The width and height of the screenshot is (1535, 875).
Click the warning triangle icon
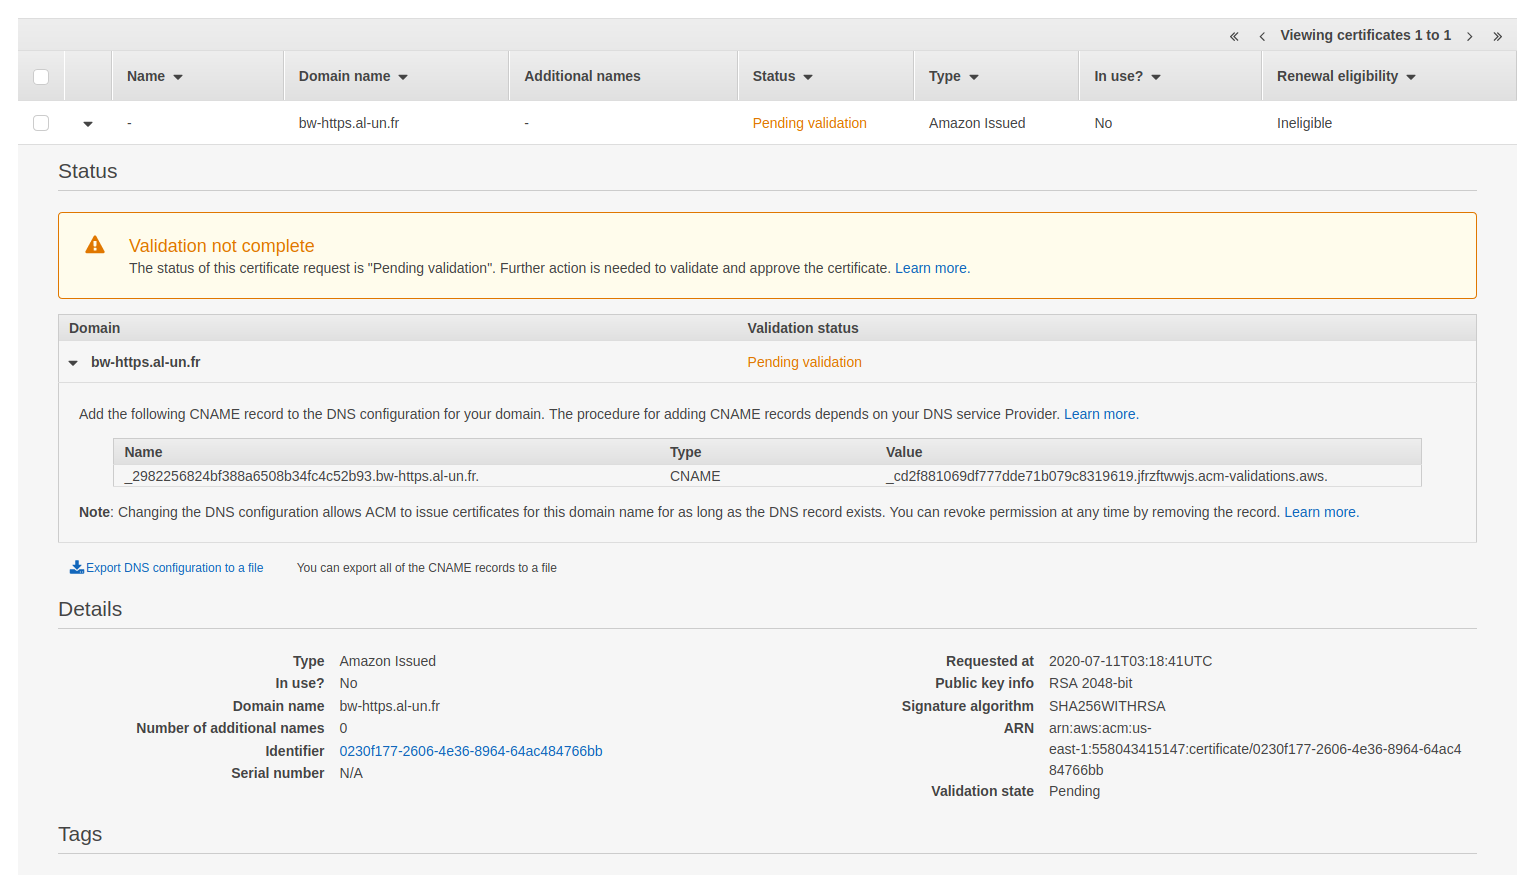tap(95, 245)
